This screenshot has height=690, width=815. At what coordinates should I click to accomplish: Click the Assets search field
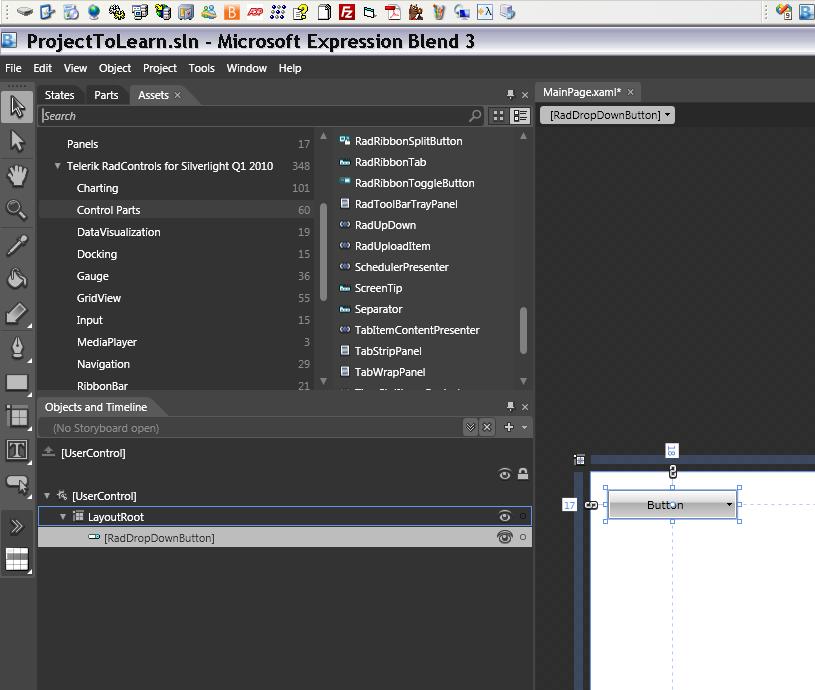[250, 116]
